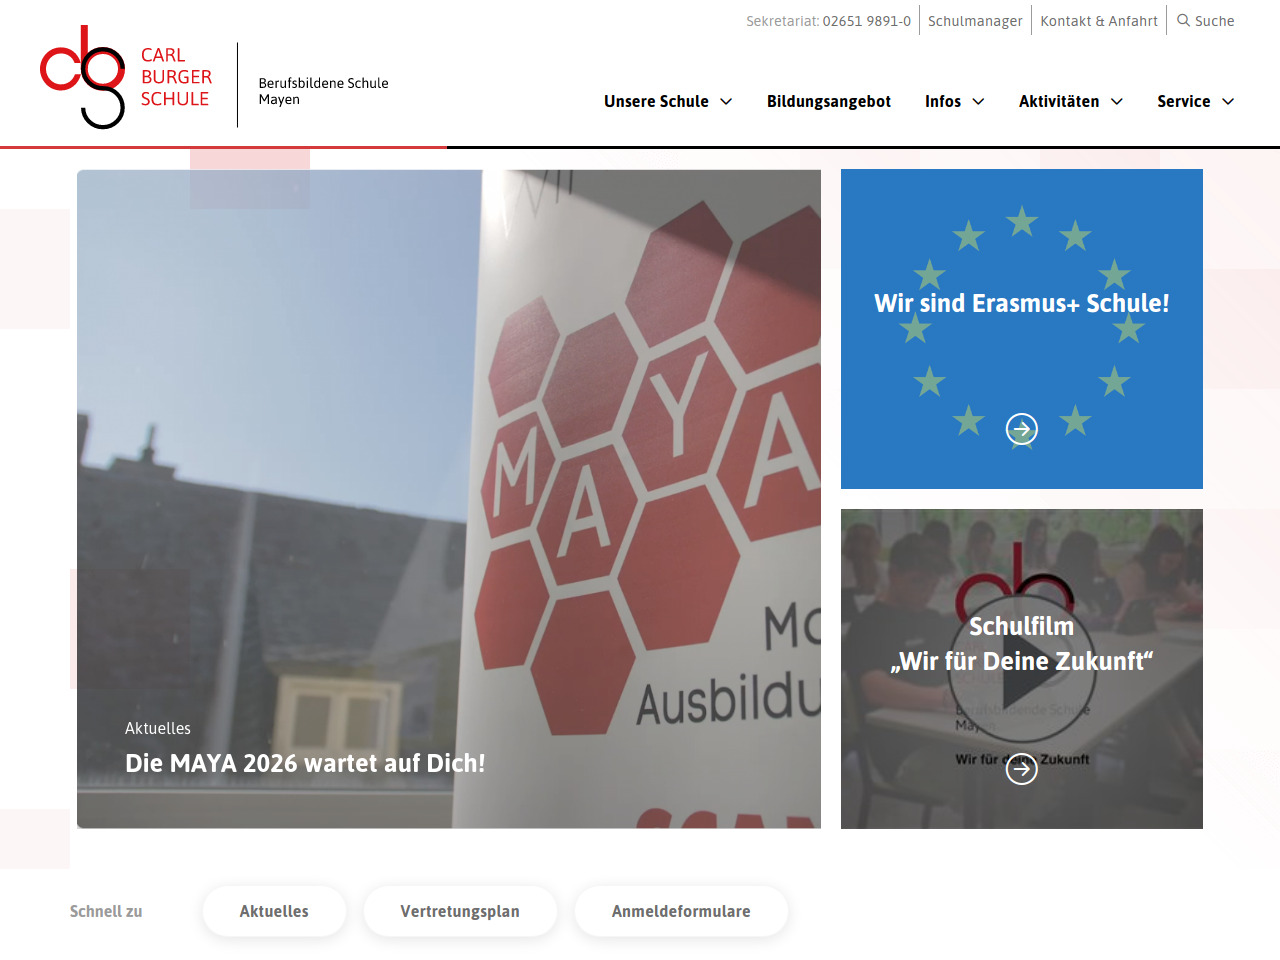Open the Schulmanager link
Viewport: 1280px width, 960px height.
975,21
